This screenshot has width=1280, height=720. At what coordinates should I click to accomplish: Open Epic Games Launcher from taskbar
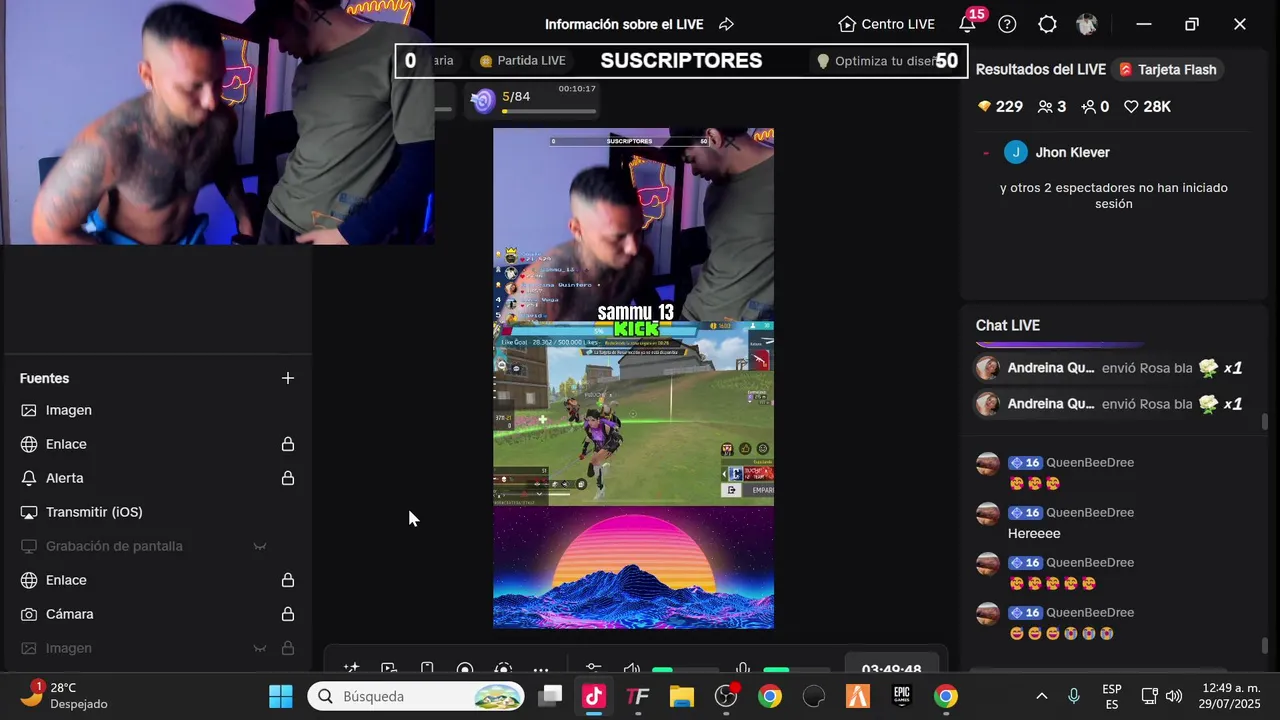point(902,697)
